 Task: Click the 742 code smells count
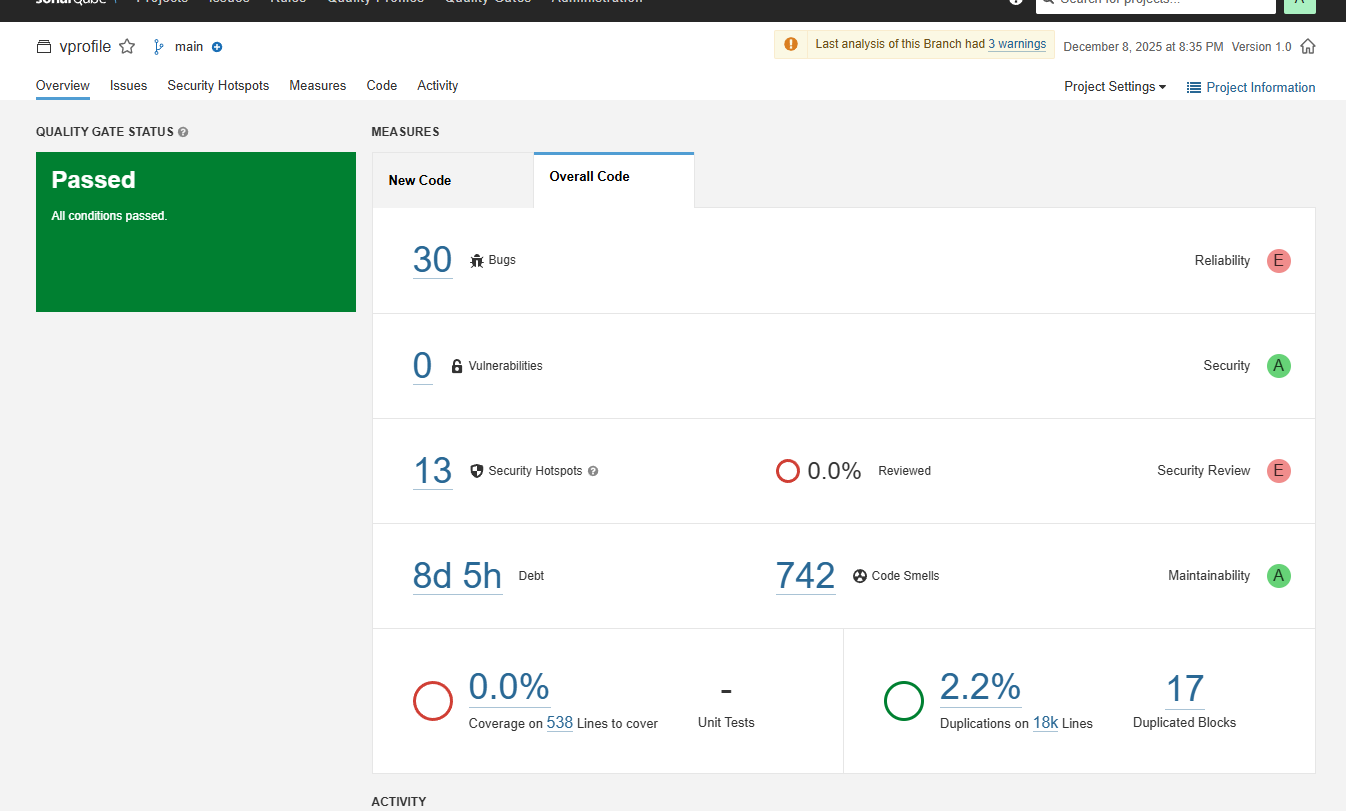pos(806,575)
